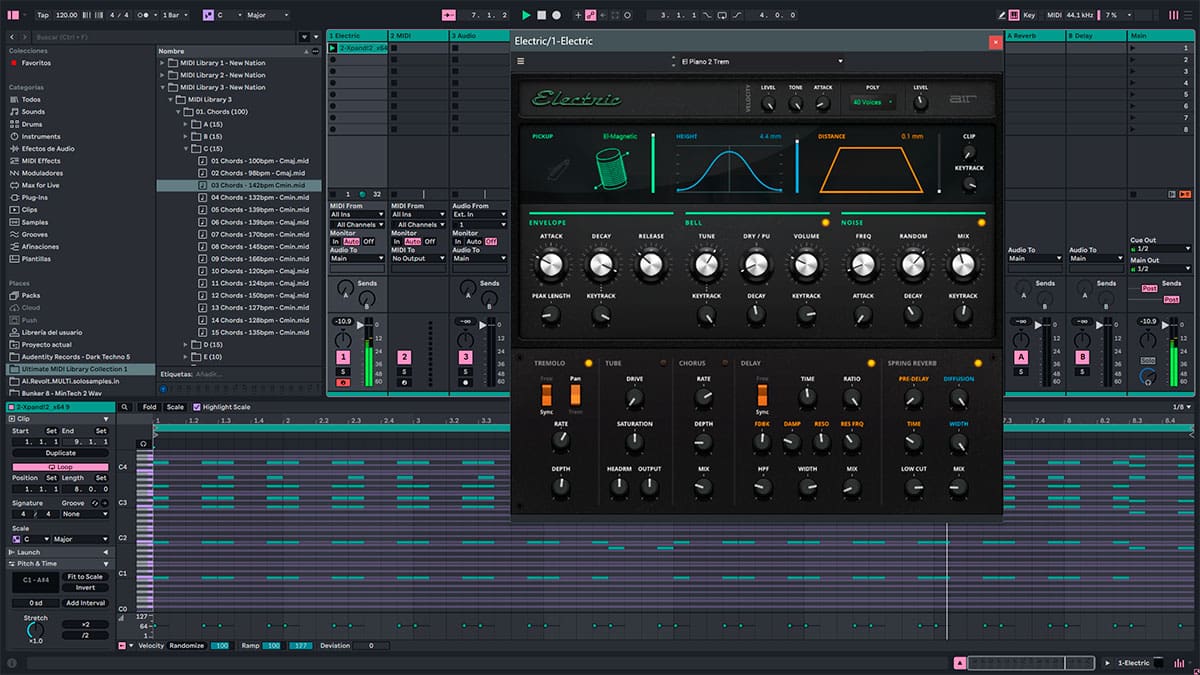
Task: Click the Info view icon at bottom left
Action: (x=10, y=663)
